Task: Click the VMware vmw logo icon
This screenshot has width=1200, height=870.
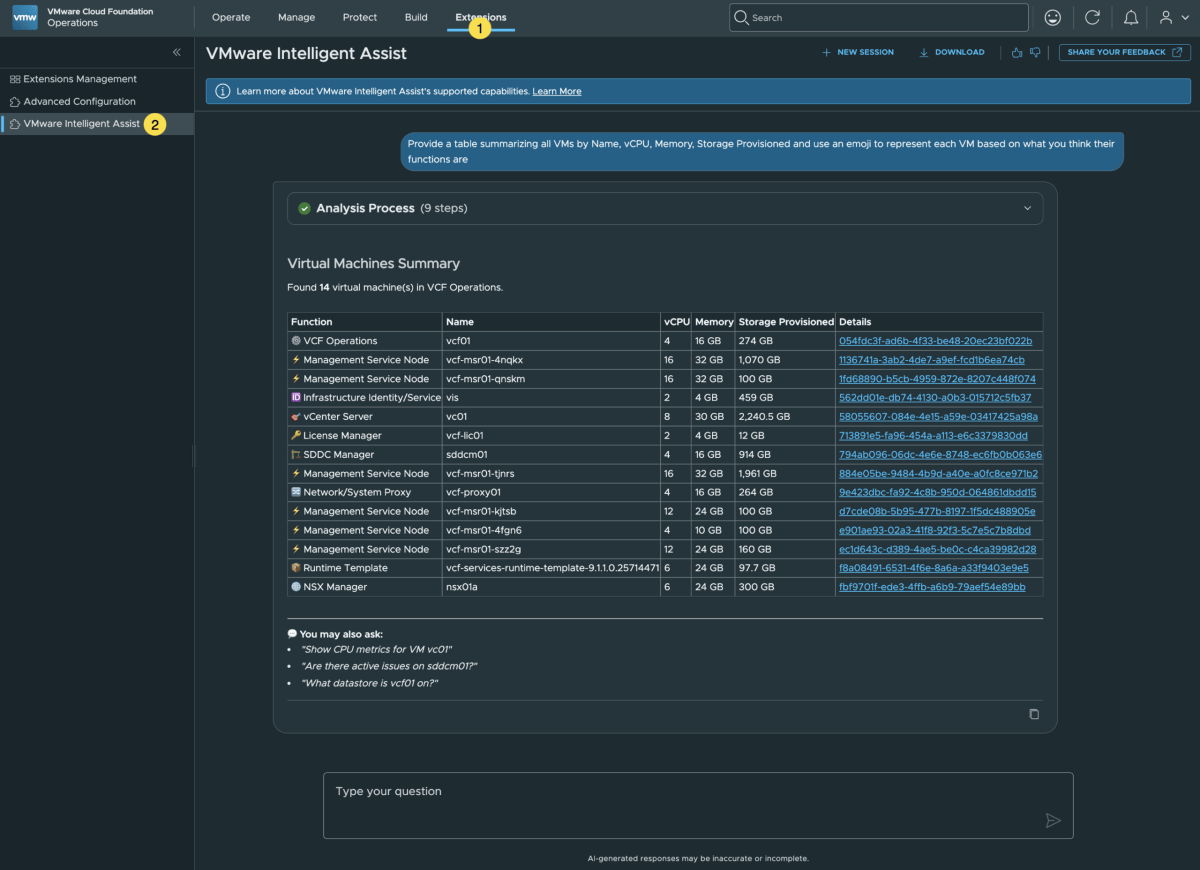Action: tap(26, 17)
